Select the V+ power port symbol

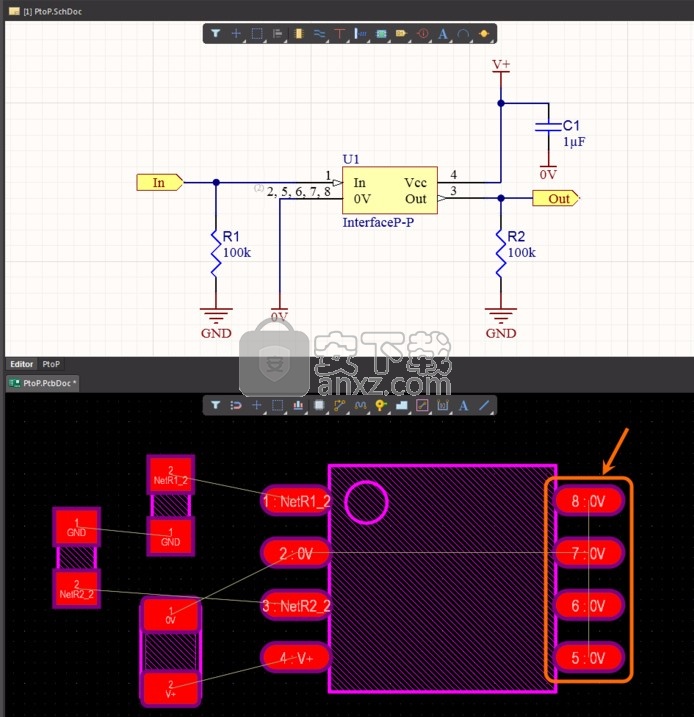tap(501, 70)
